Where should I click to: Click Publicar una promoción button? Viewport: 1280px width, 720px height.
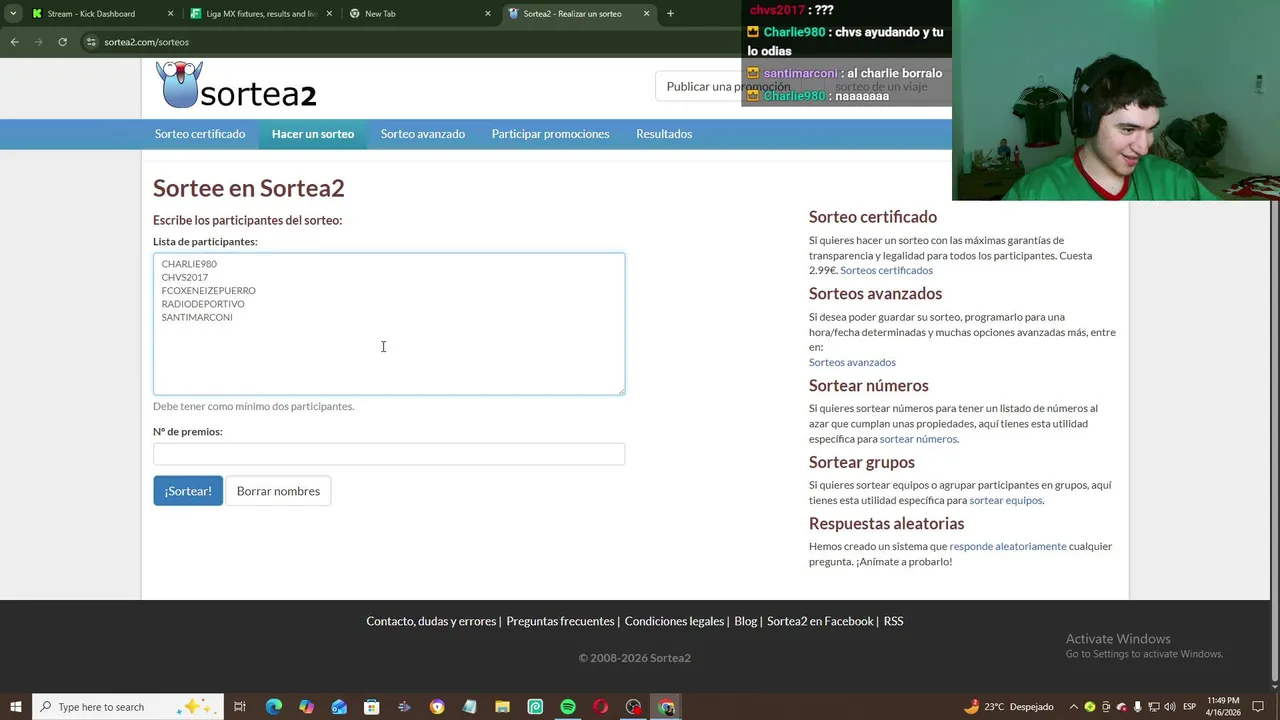coord(728,86)
